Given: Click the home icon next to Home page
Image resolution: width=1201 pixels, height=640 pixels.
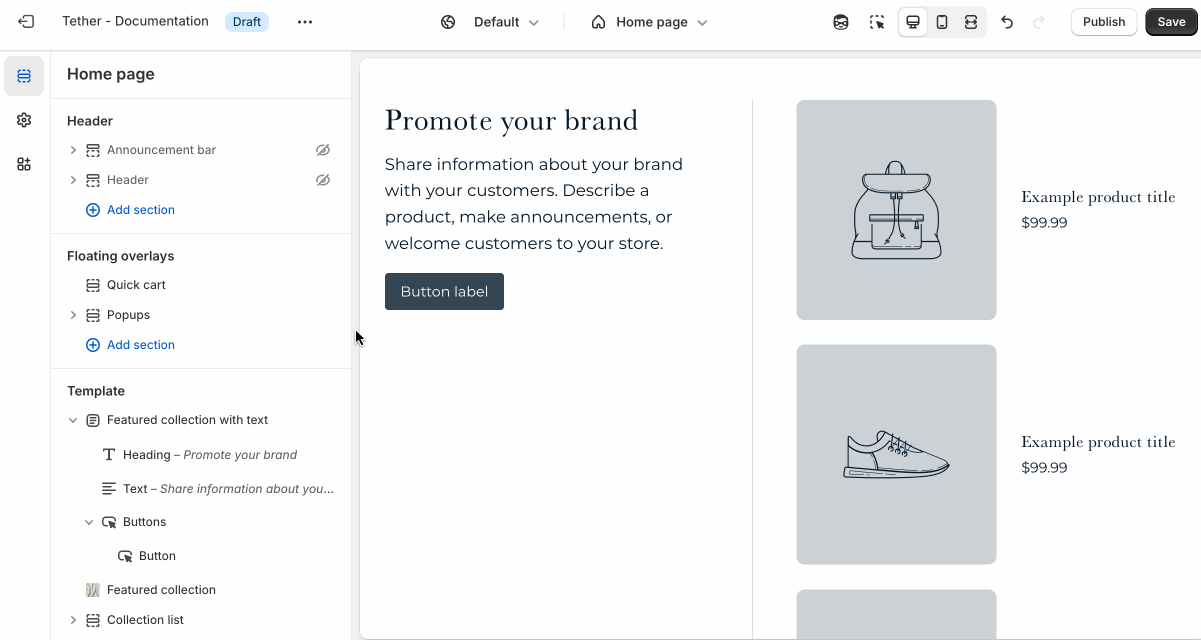Looking at the screenshot, I should (598, 22).
